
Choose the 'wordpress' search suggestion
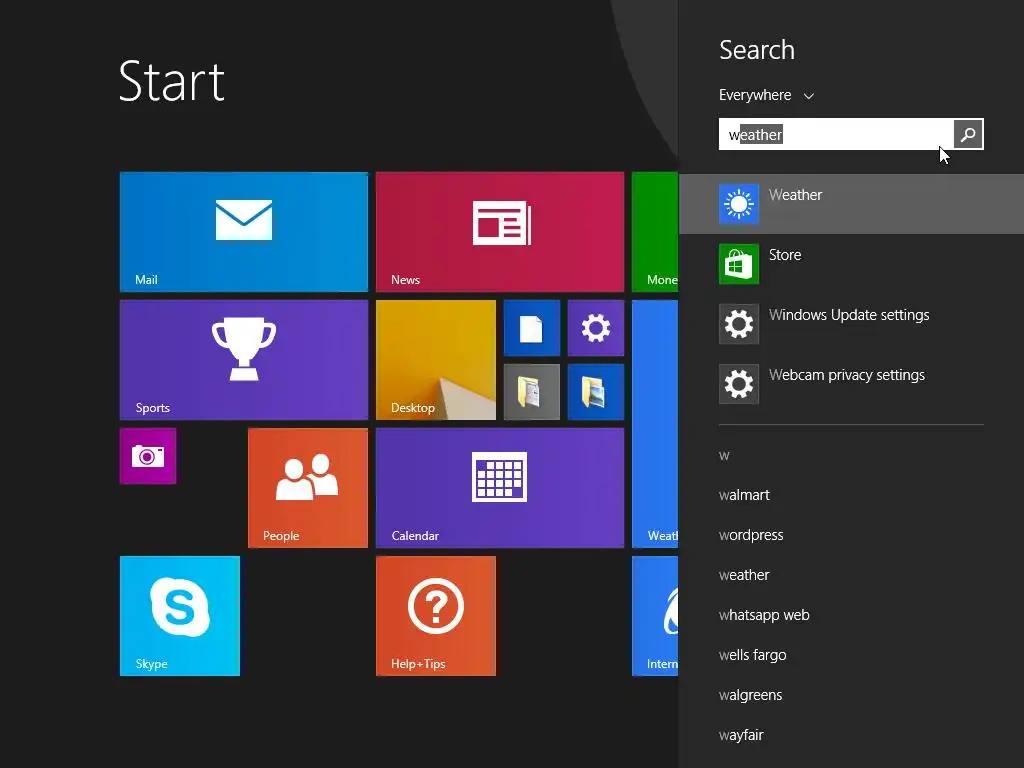coord(751,535)
